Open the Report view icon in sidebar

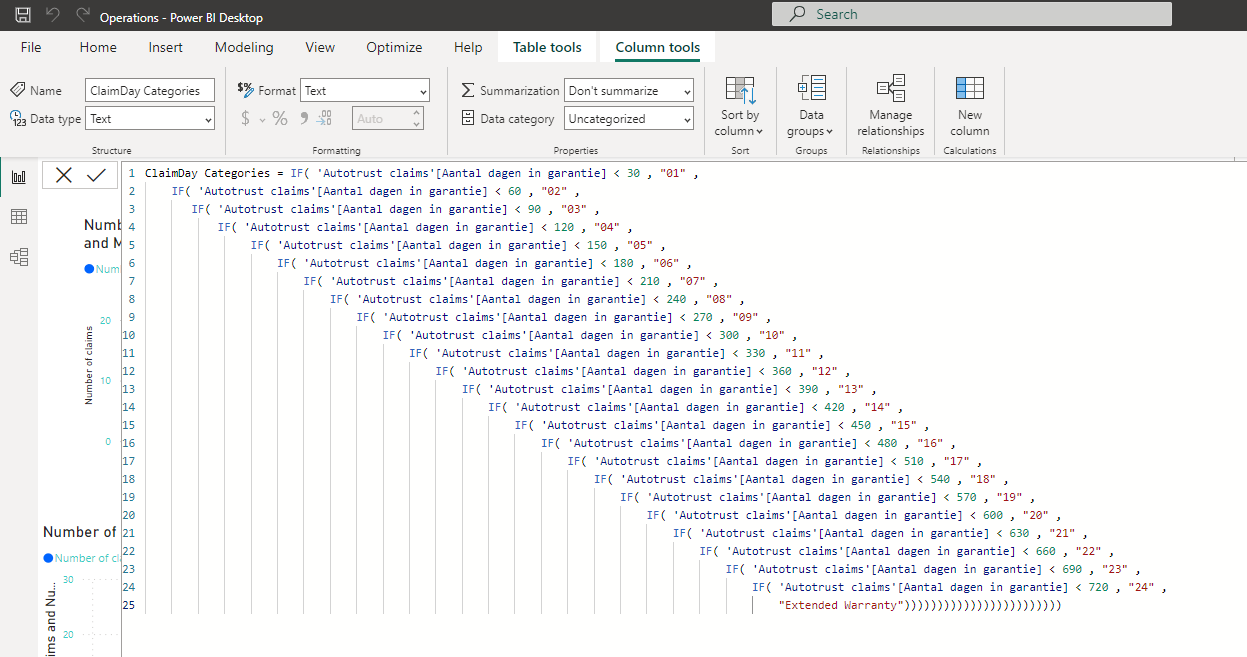click(x=18, y=177)
